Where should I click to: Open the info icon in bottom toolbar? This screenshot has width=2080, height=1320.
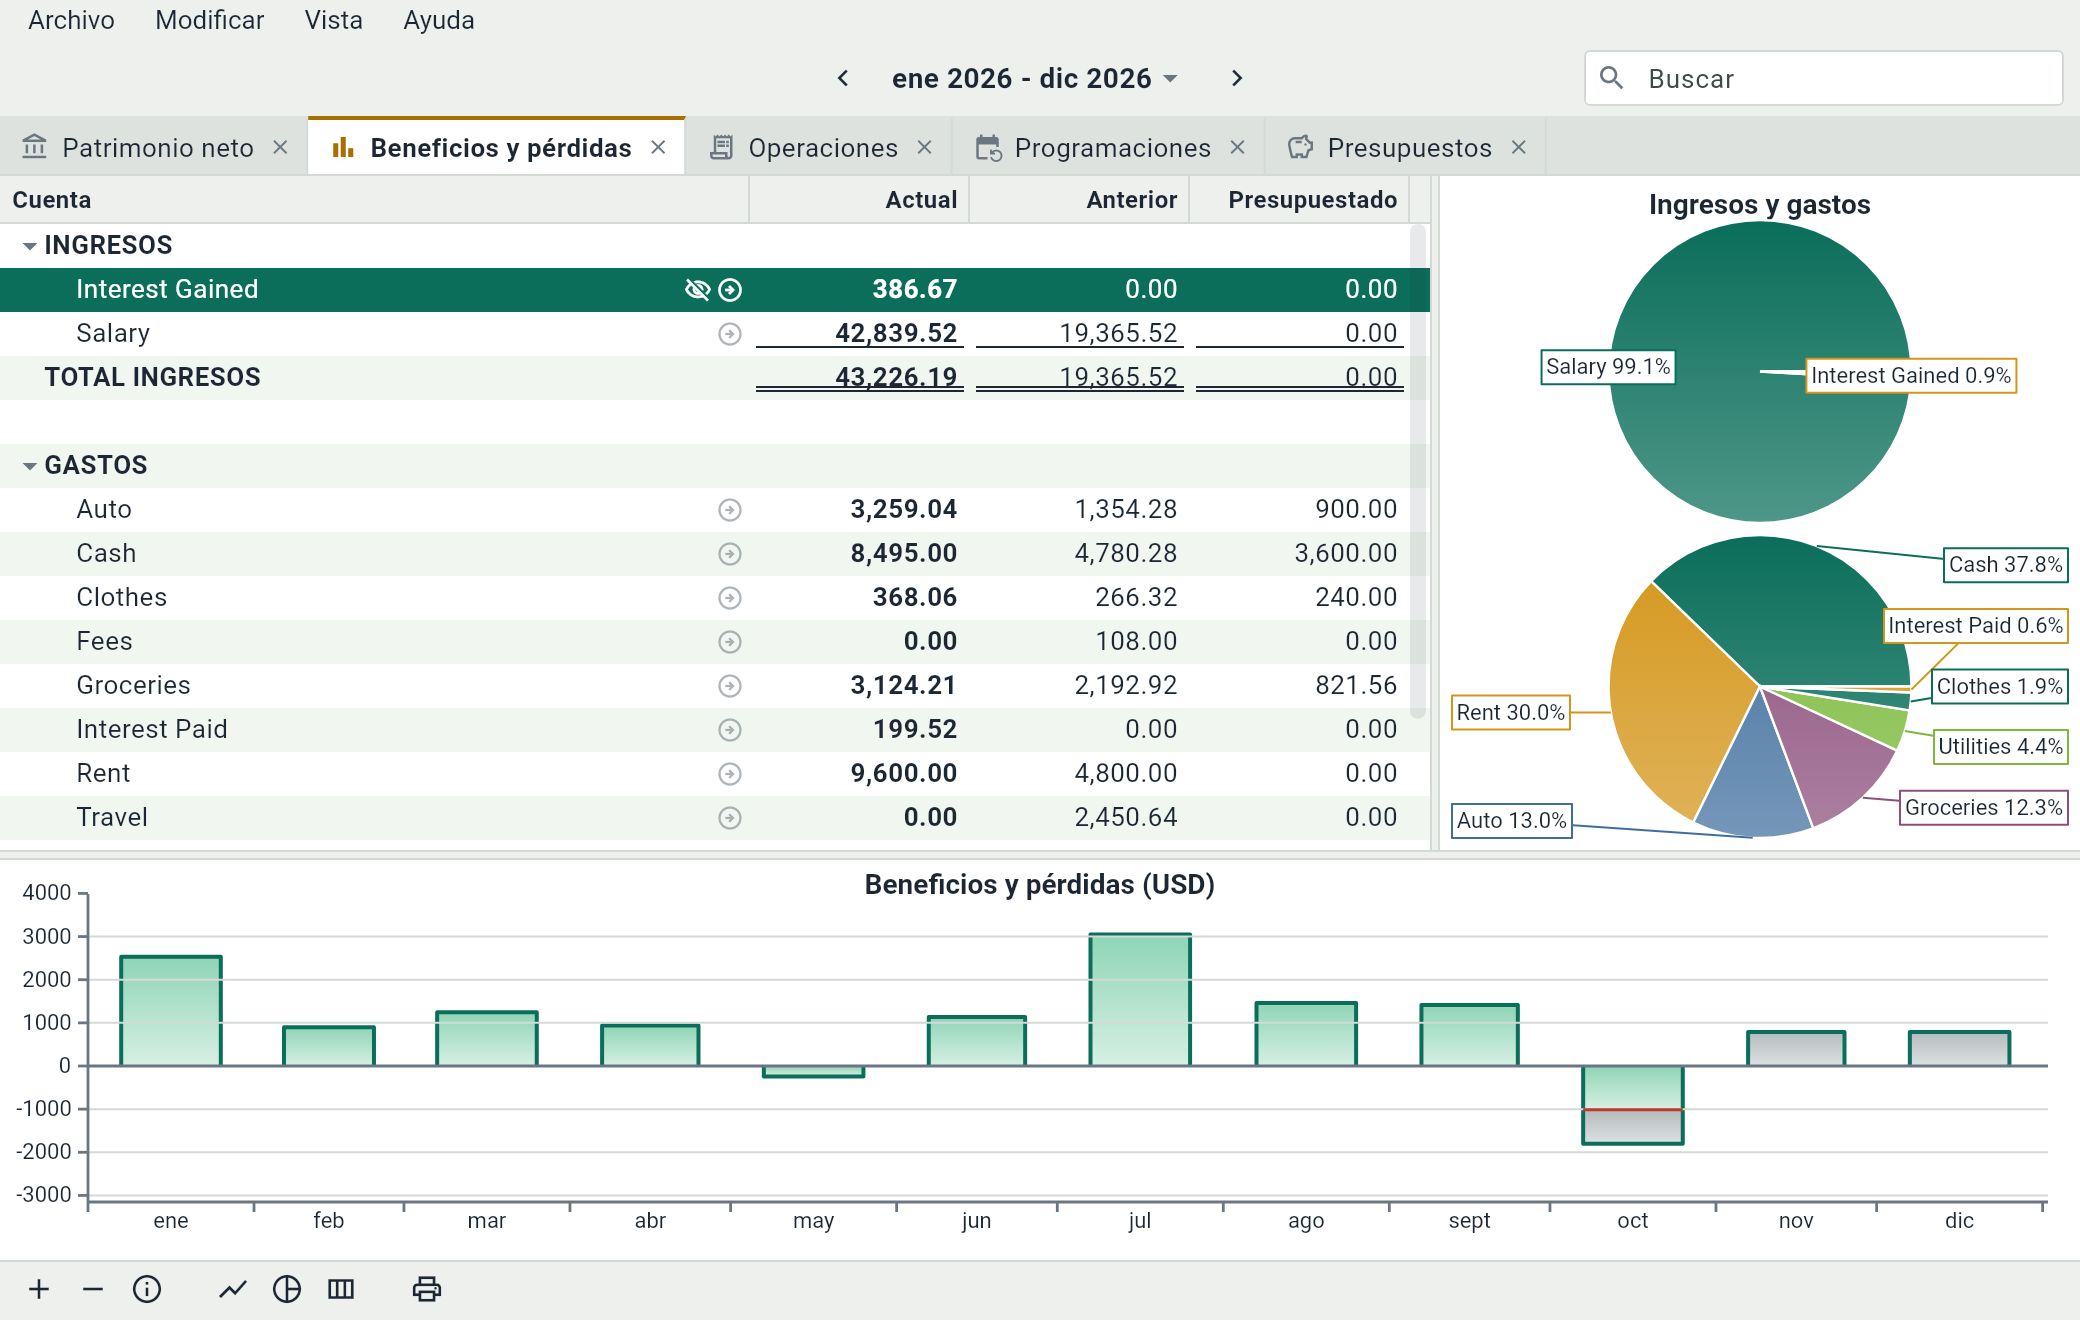point(147,1289)
